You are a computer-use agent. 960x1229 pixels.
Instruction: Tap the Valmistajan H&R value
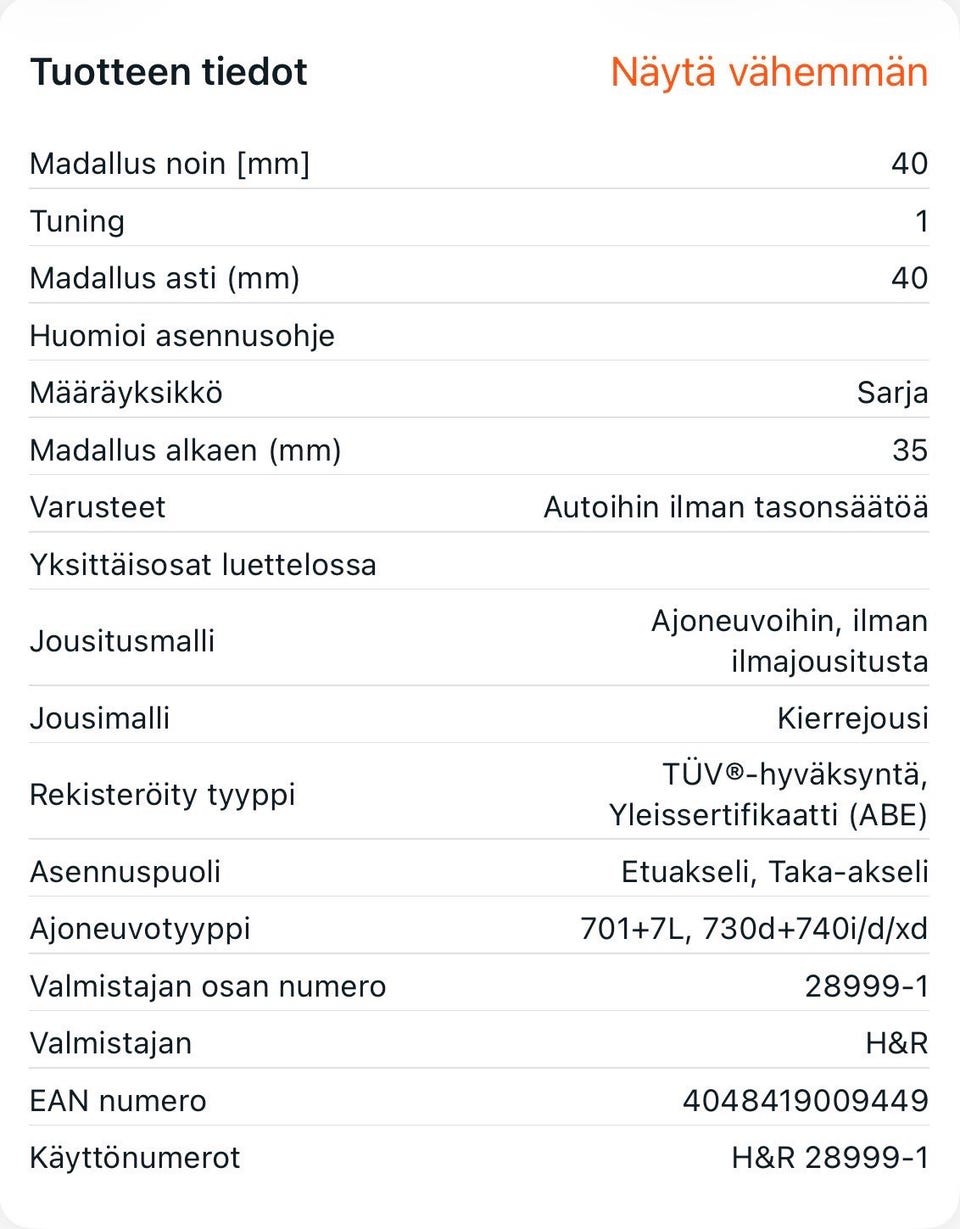click(897, 1043)
